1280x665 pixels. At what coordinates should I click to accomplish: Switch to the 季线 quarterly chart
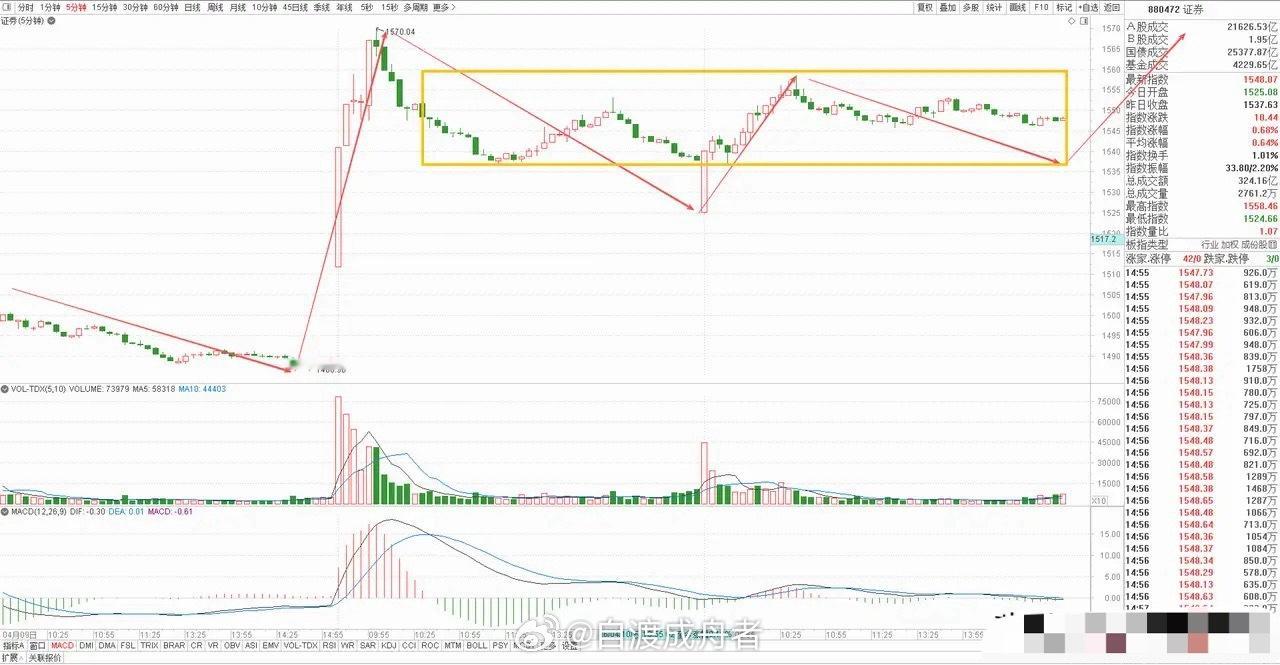321,7
